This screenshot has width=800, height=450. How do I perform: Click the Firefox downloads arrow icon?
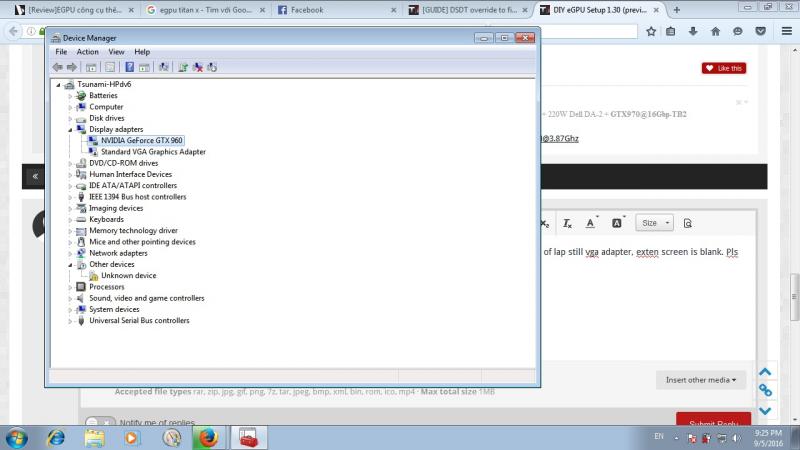click(693, 32)
